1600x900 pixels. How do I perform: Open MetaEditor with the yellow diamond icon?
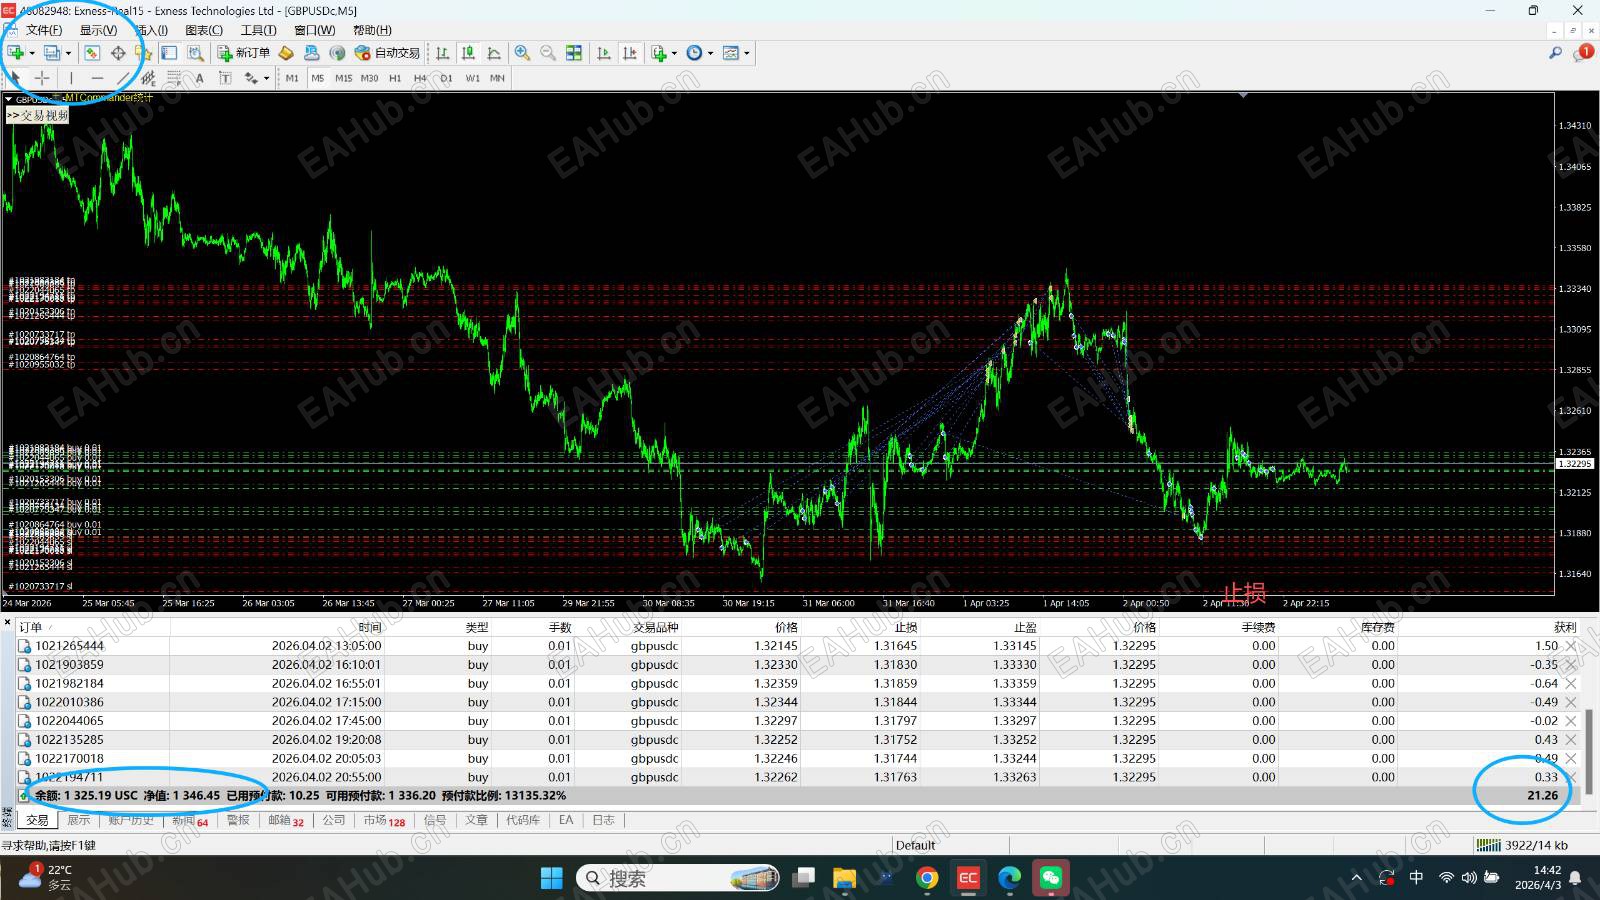click(286, 53)
